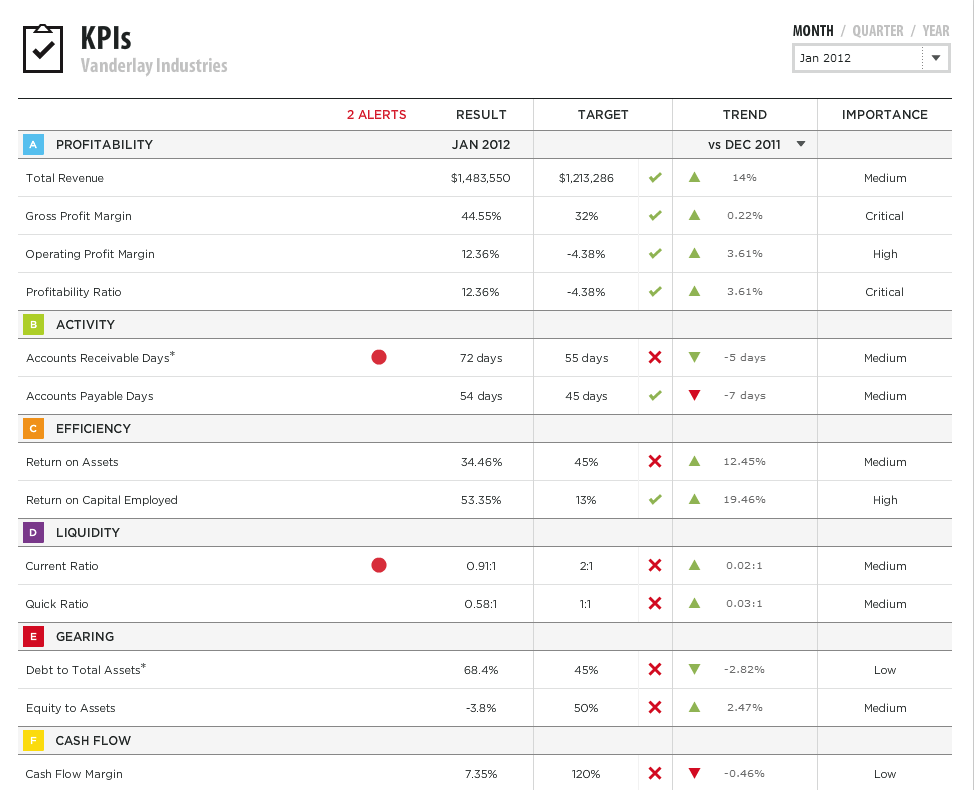This screenshot has height=790, width=974.
Task: Click the red down-trend arrow for Cash Flow Margin
Action: tap(694, 773)
